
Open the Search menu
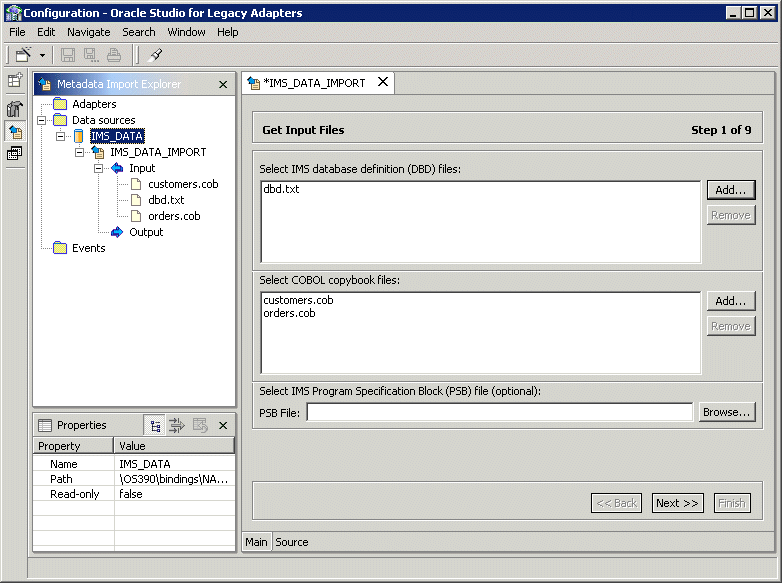pyautogui.click(x=139, y=32)
